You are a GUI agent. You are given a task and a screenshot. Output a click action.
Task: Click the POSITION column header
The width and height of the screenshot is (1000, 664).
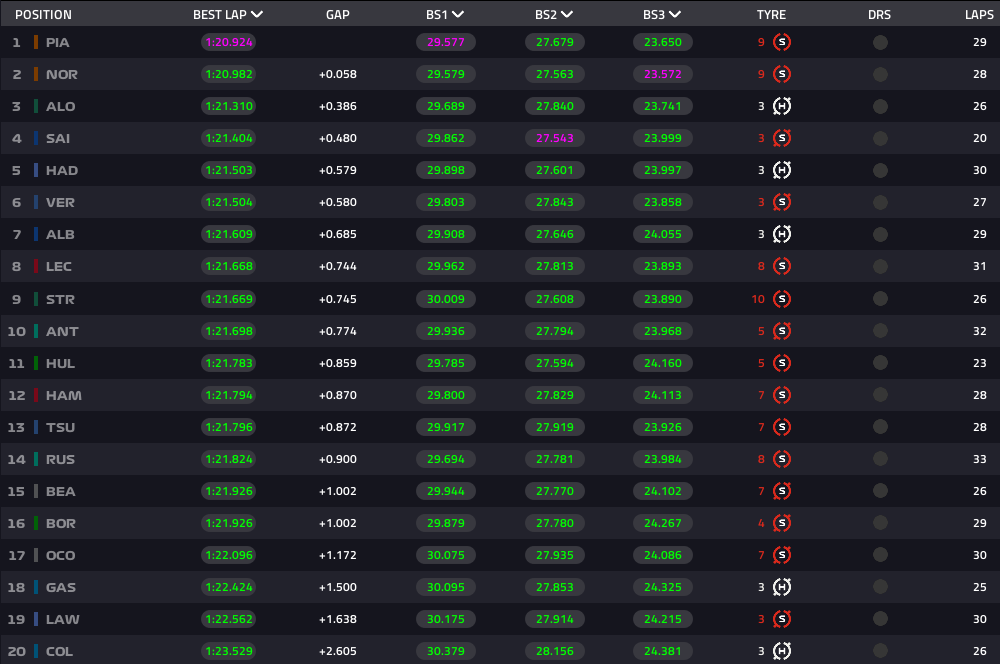pos(43,15)
